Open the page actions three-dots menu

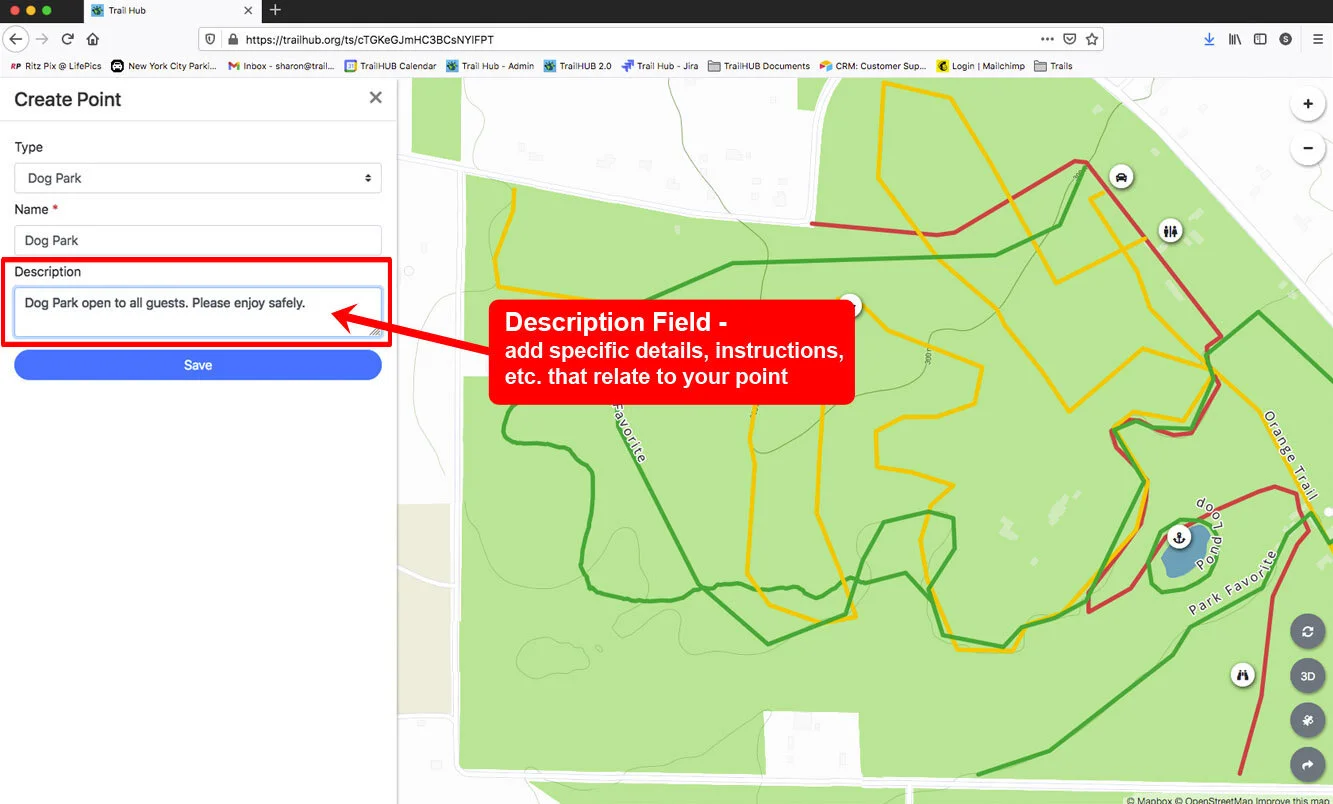pyautogui.click(x=1047, y=39)
